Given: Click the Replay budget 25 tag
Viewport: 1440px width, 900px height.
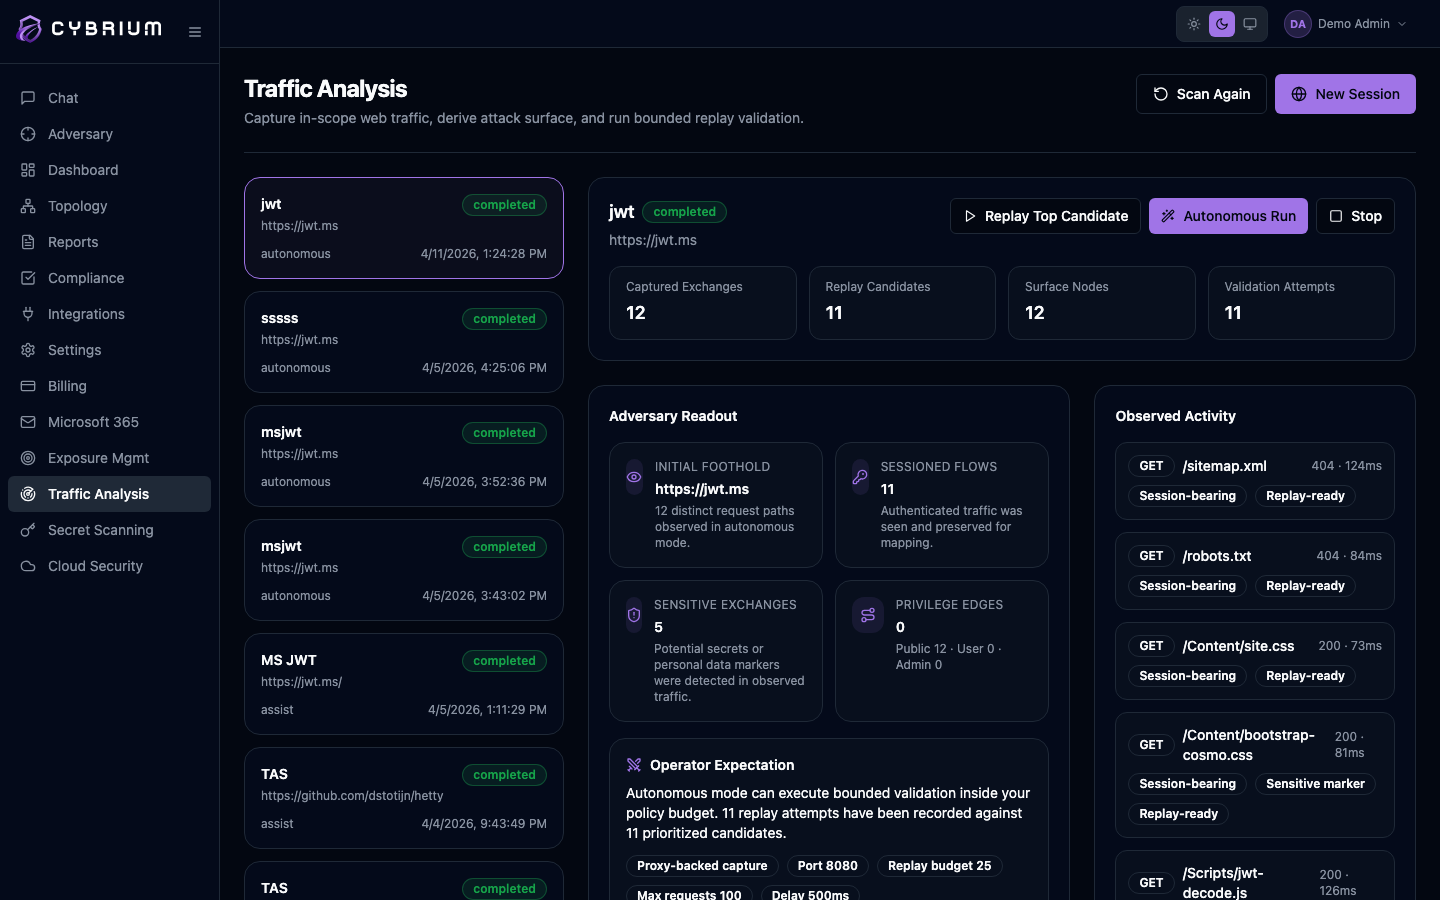Looking at the screenshot, I should click(x=939, y=866).
